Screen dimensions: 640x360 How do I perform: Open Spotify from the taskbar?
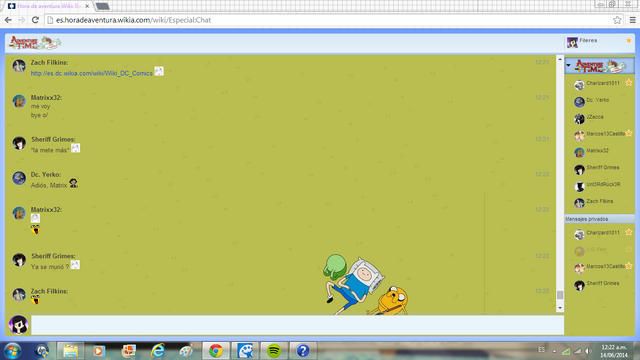coord(274,351)
